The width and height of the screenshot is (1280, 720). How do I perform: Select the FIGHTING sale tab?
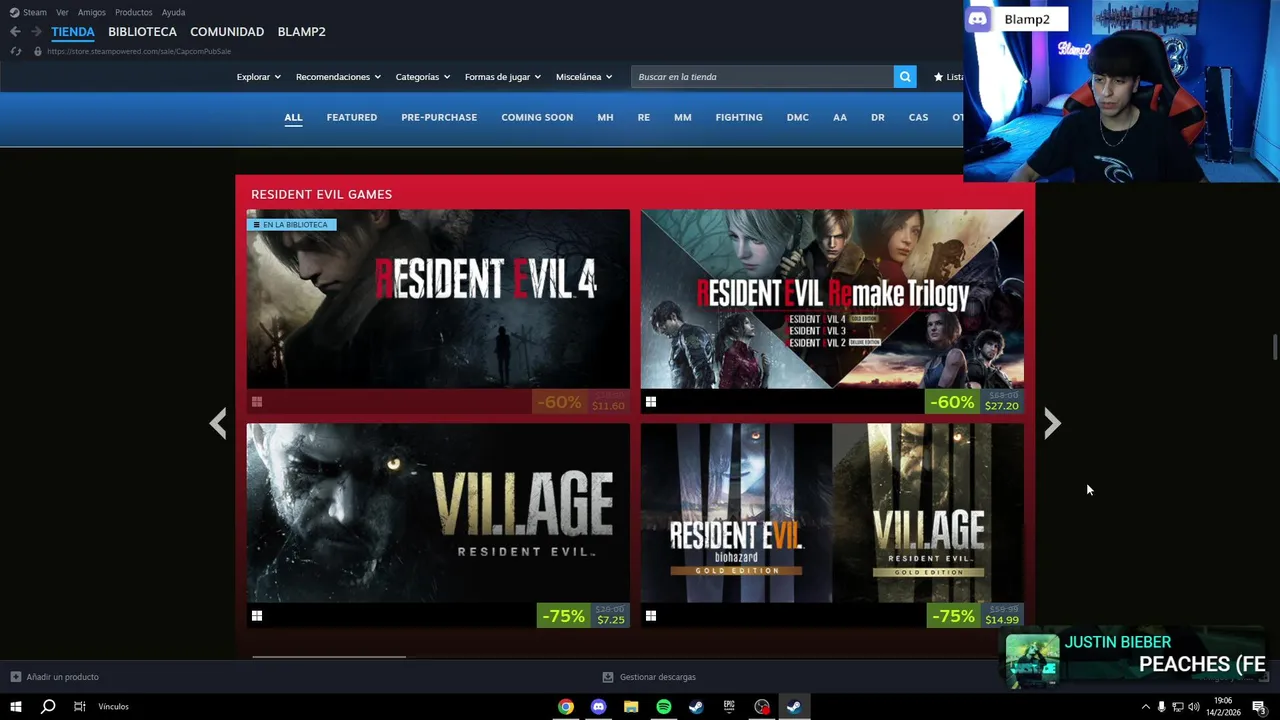(x=739, y=117)
